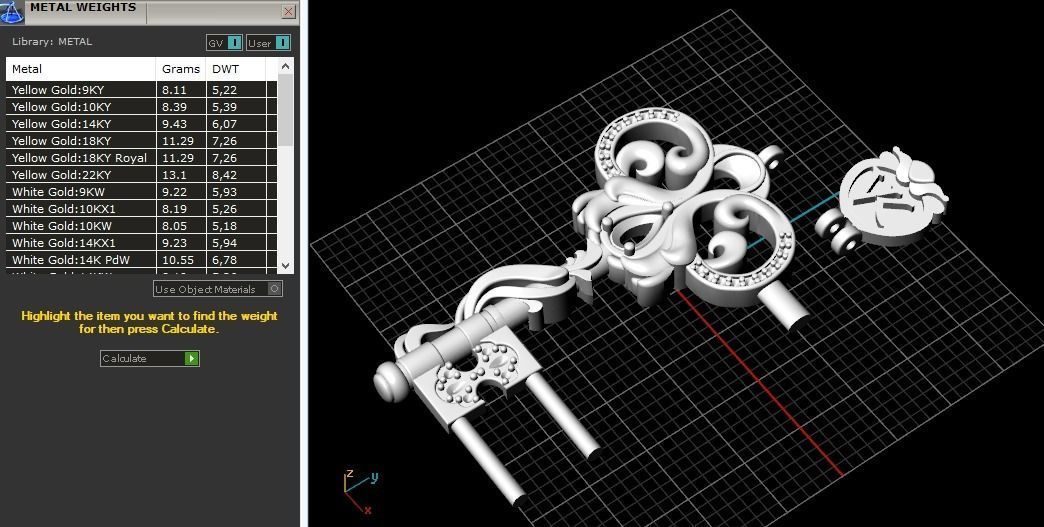Select the White Gold:9KW row
Viewport: 1044px width, 527px height.
click(x=141, y=192)
